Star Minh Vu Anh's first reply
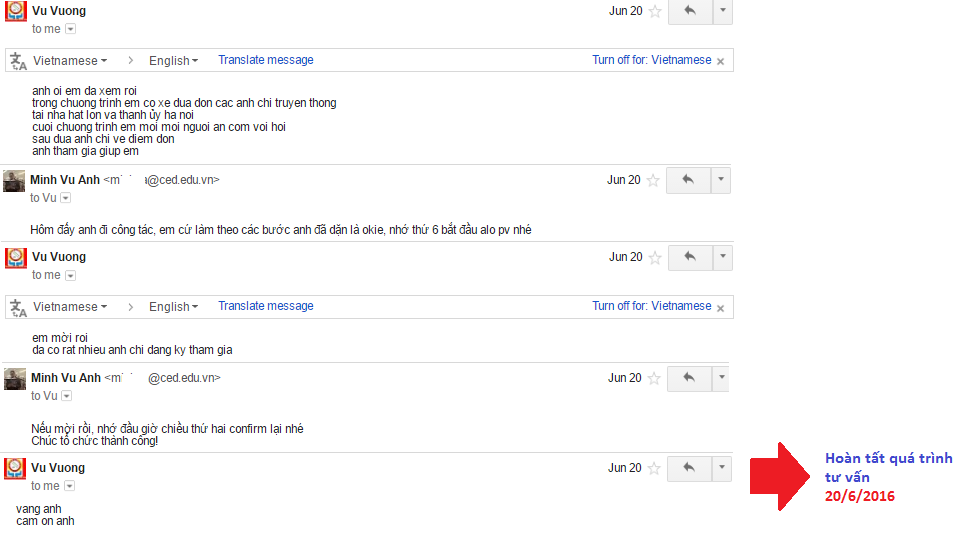The image size is (967, 533). click(653, 180)
